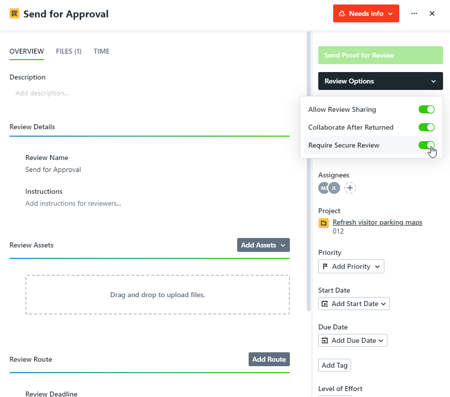Click the vertical scrollbar of the overview pane
This screenshot has width=450, height=397.
tap(309, 171)
